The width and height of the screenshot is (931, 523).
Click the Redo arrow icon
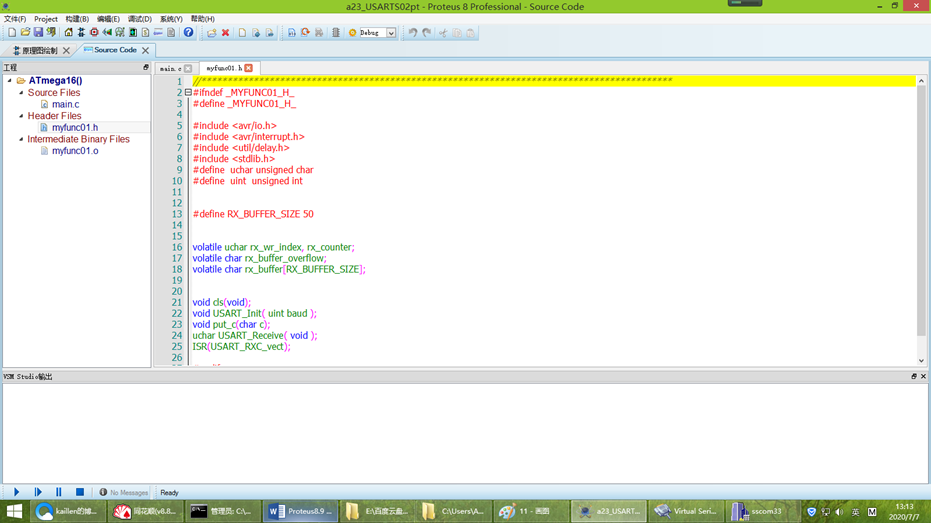coord(427,33)
